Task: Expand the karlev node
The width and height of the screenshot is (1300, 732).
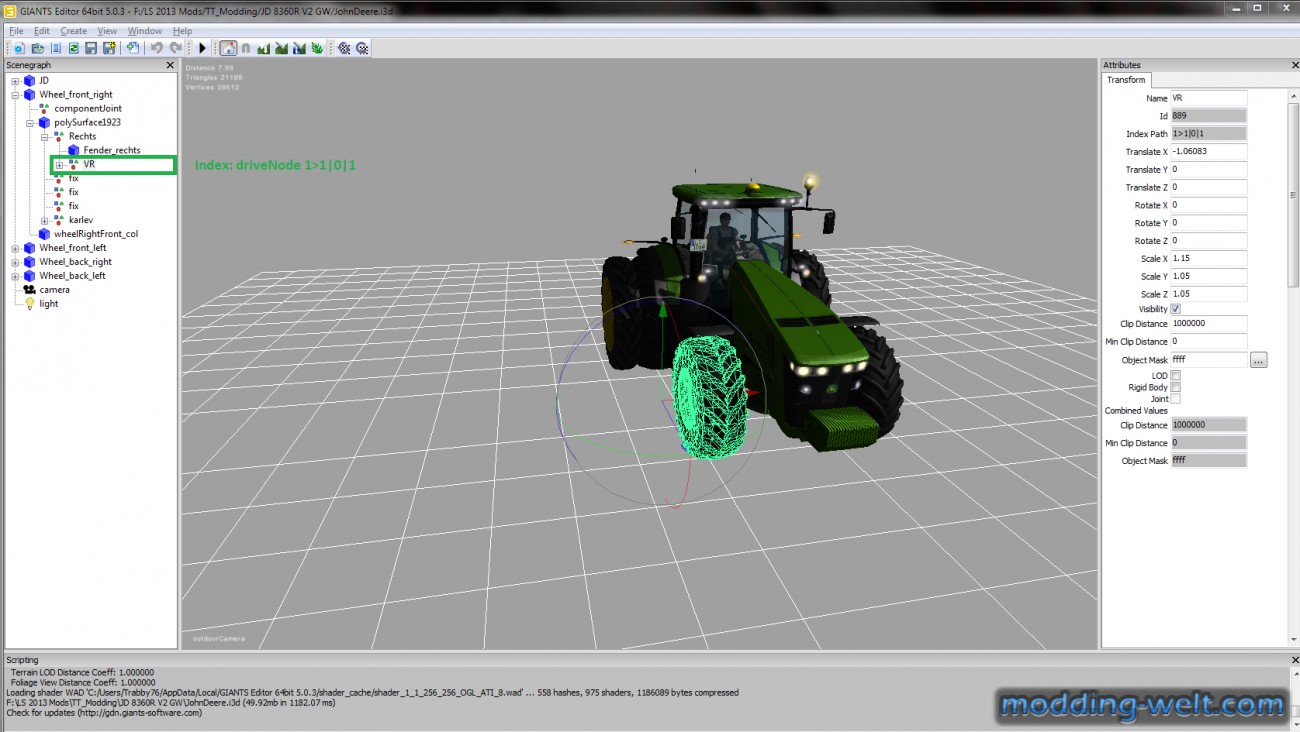Action: (x=45, y=220)
